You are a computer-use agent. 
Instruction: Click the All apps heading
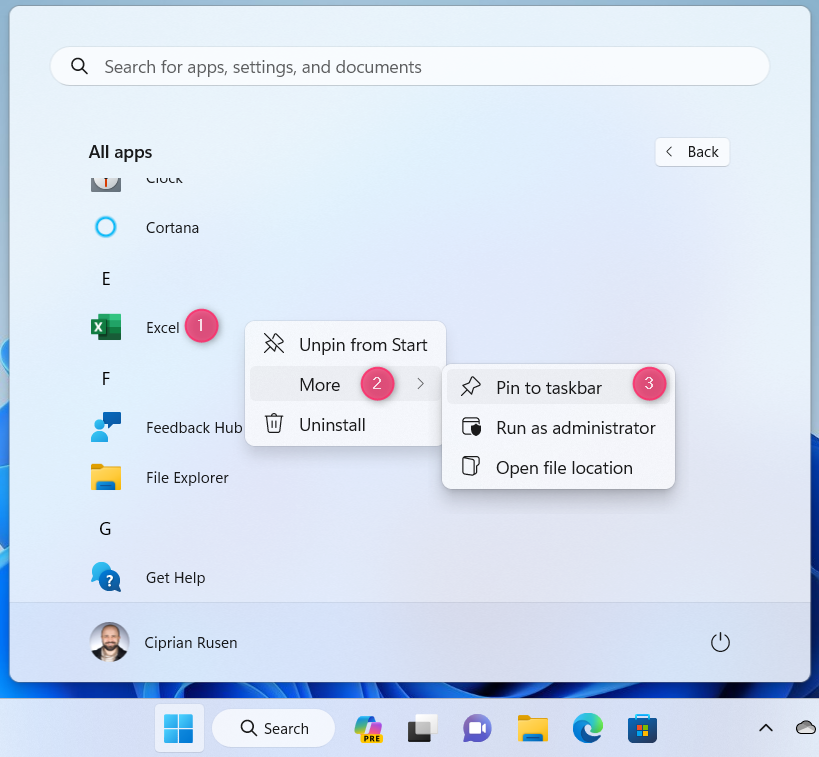(120, 153)
